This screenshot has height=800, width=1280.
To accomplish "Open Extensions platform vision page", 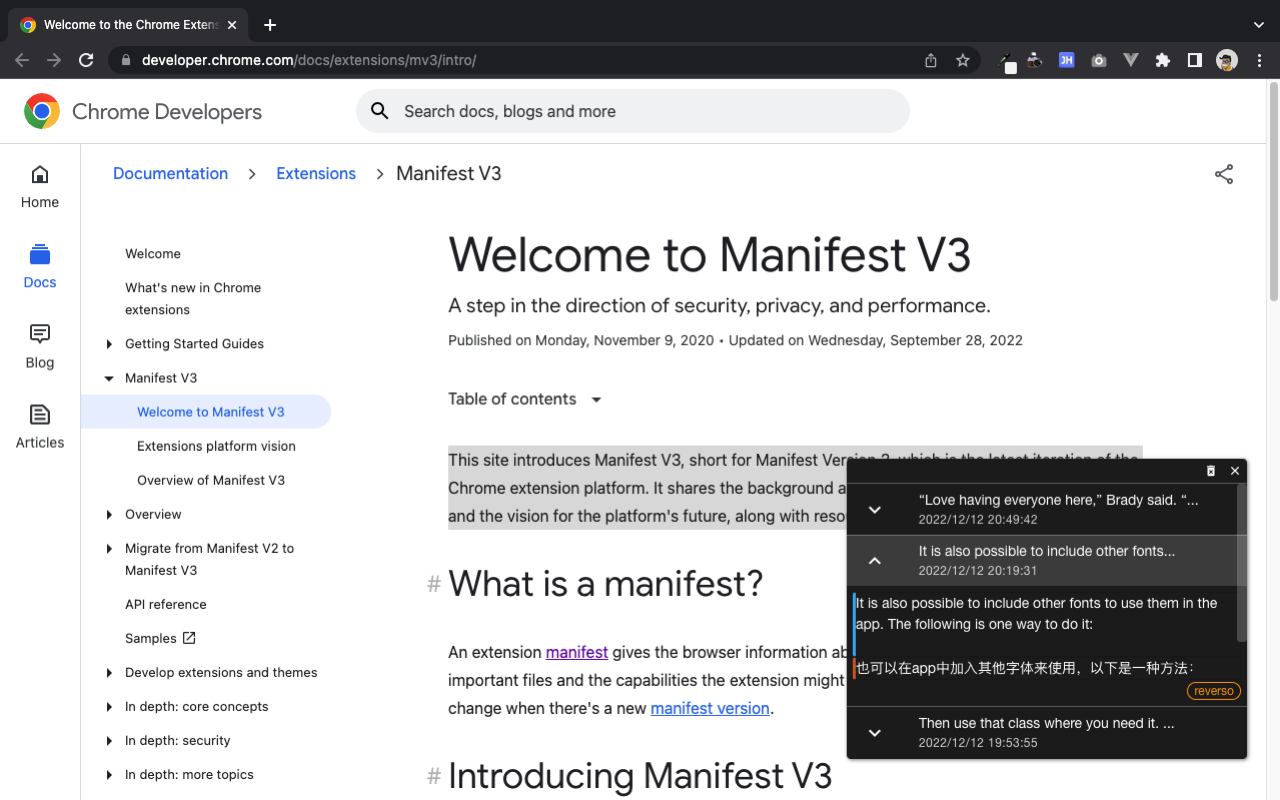I will click(x=216, y=446).
